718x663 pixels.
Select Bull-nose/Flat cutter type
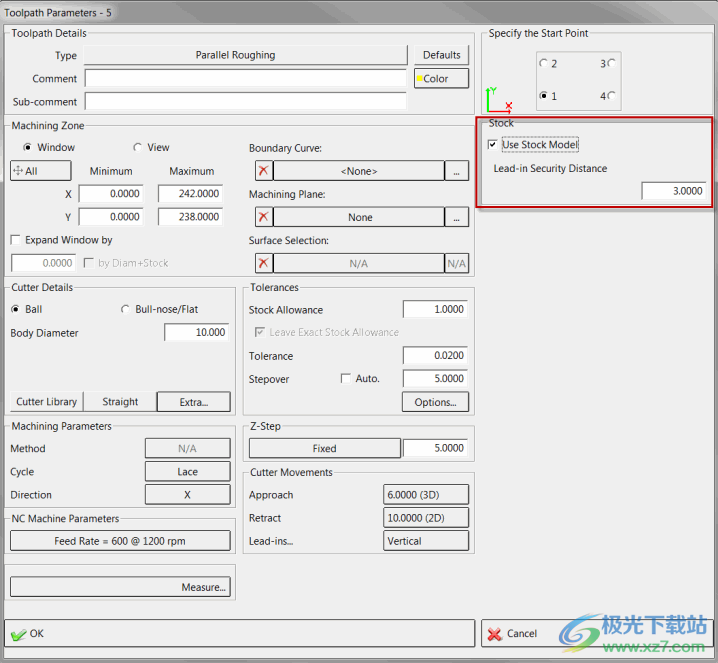[125, 310]
